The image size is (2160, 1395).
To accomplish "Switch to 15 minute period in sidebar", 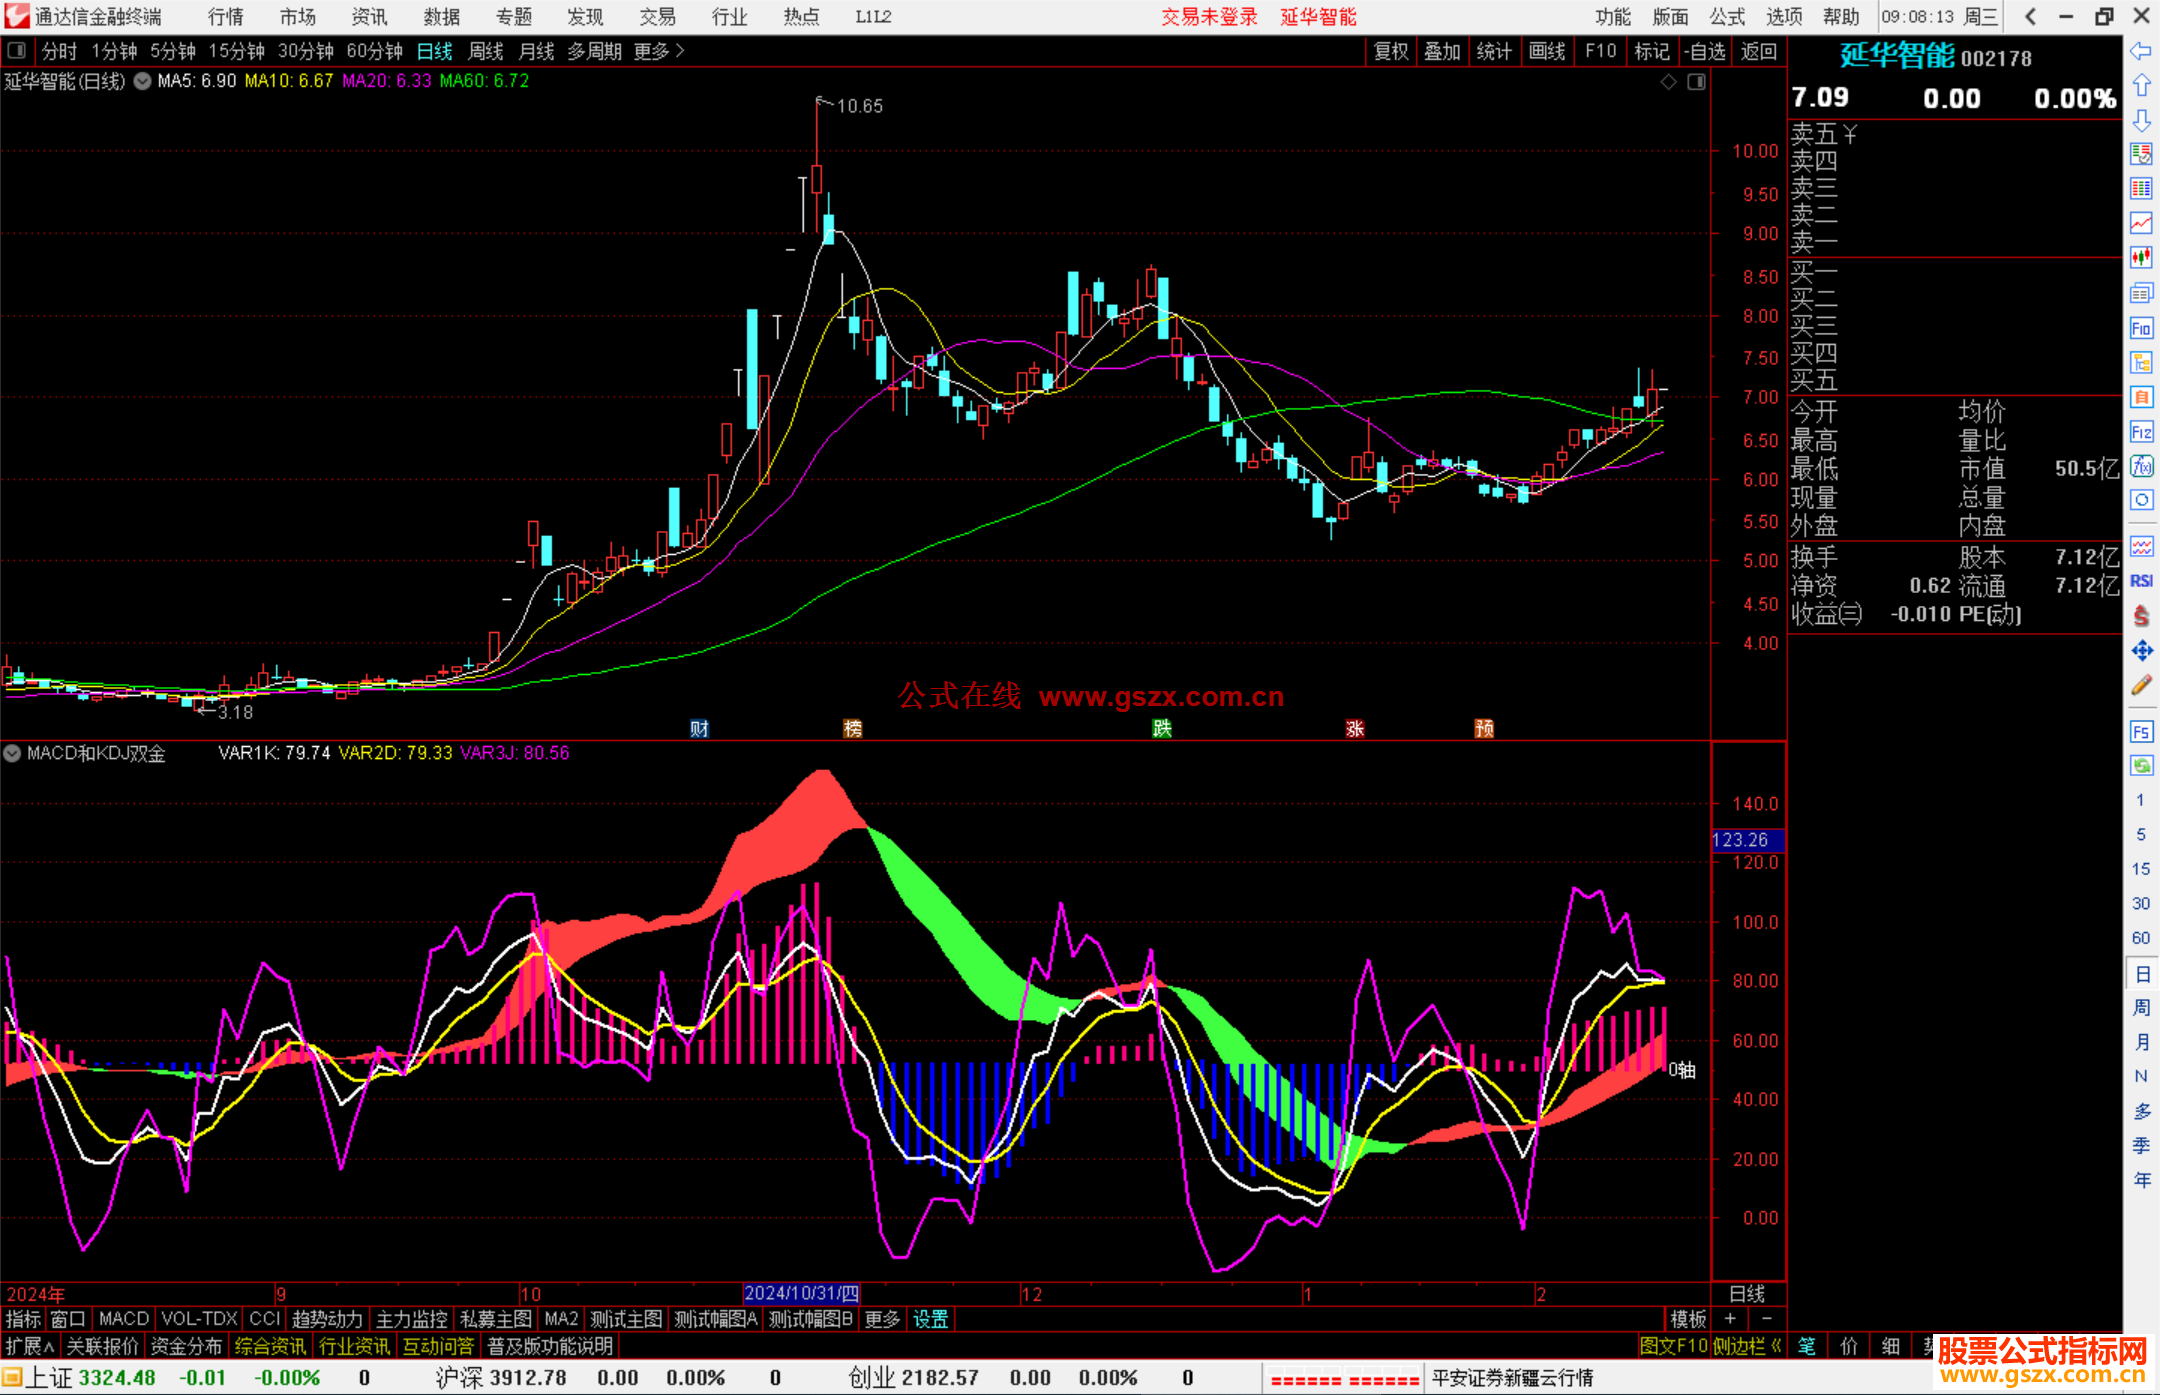I will pos(2141,869).
